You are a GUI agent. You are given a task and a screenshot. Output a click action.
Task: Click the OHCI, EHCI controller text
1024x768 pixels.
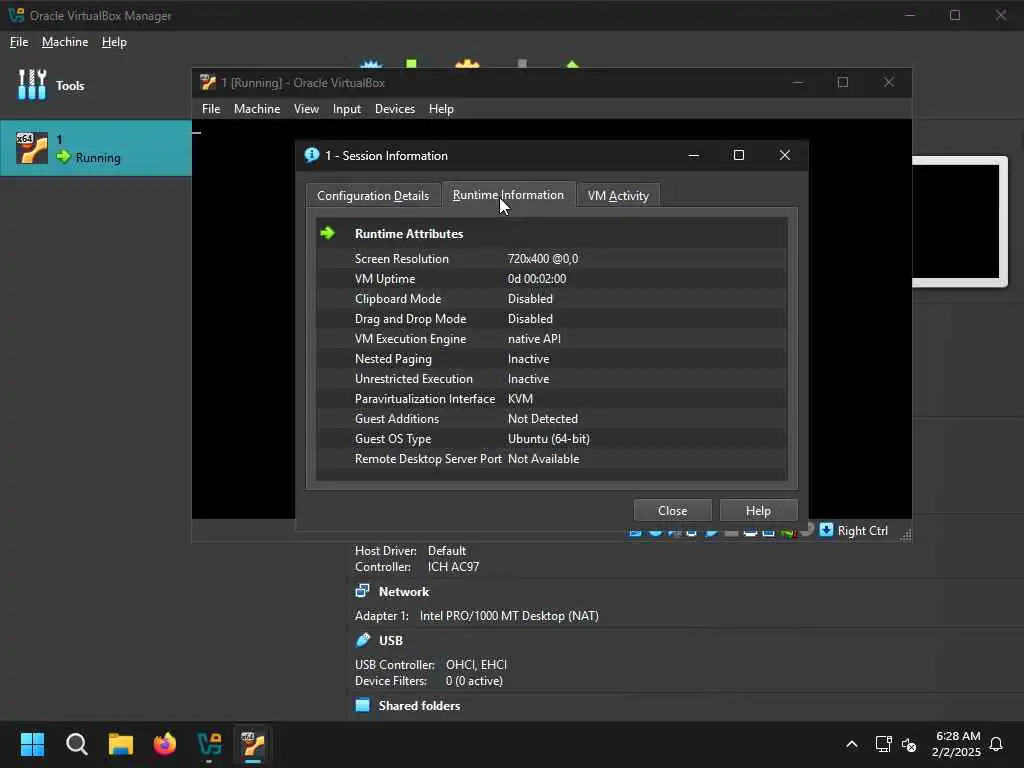pyautogui.click(x=476, y=664)
